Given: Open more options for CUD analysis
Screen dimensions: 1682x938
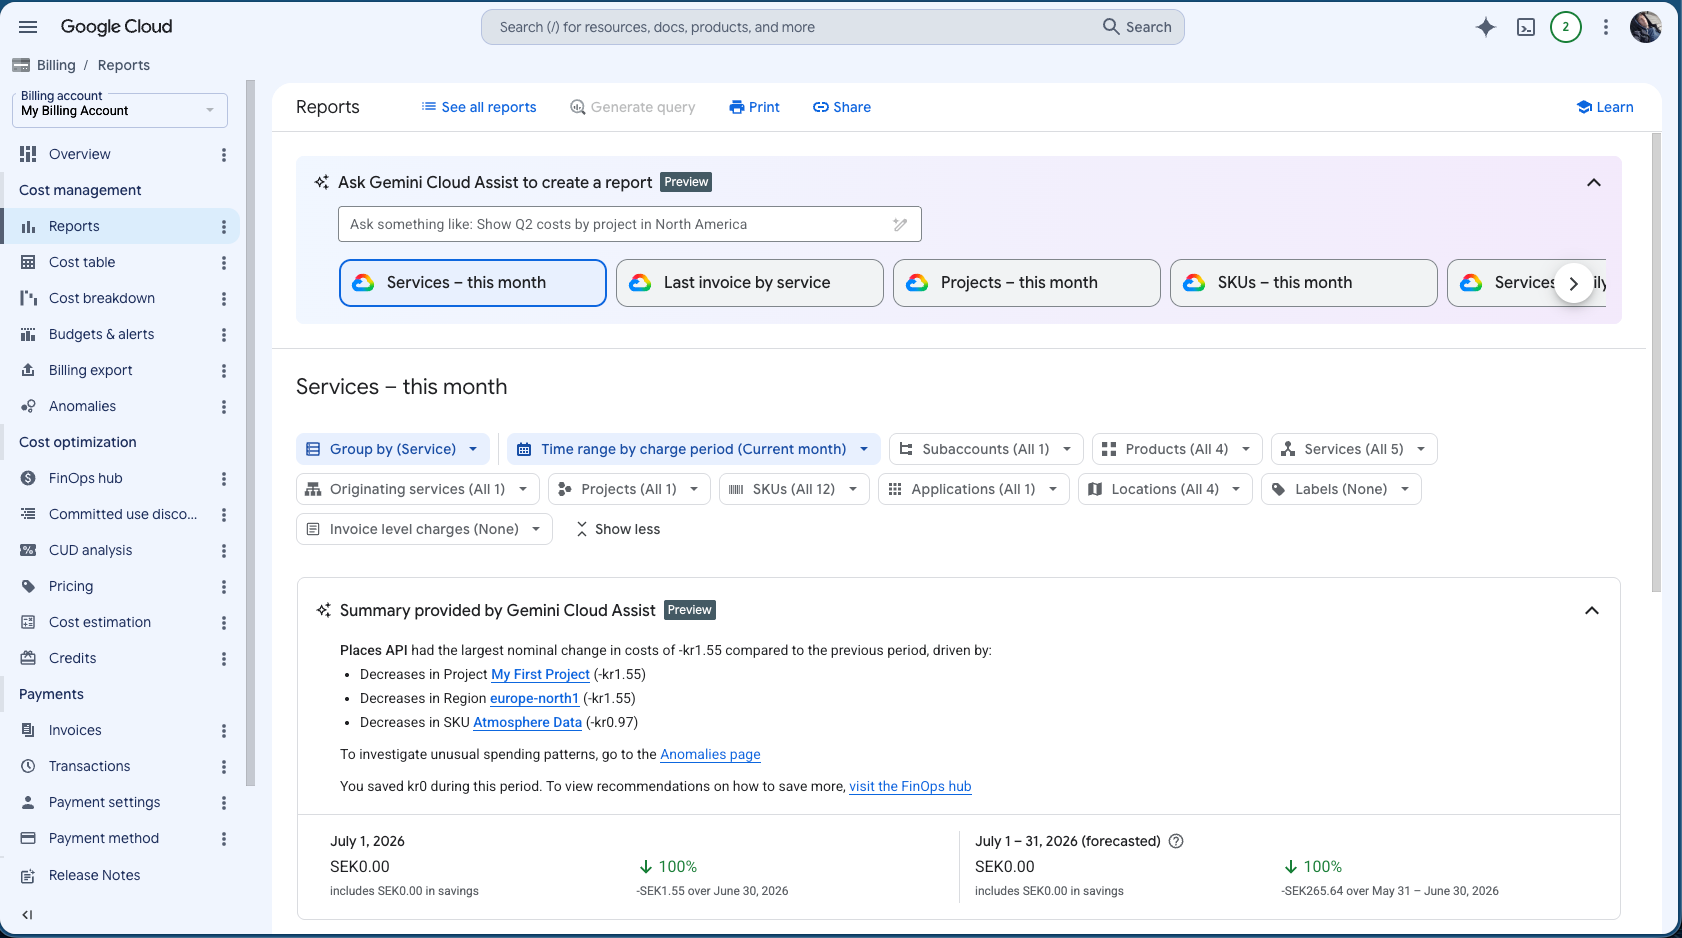Looking at the screenshot, I should click(x=224, y=551).
